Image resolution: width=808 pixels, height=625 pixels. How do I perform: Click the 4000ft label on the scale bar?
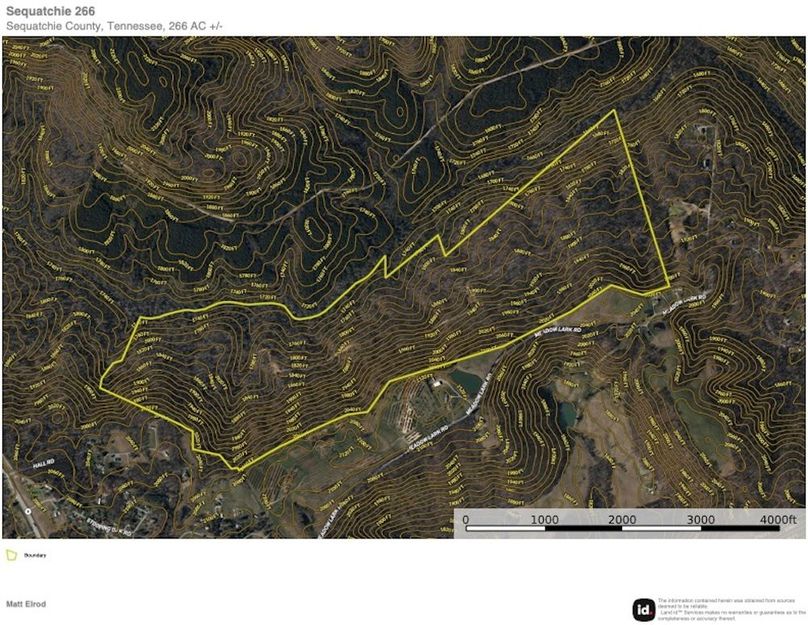[x=776, y=520]
